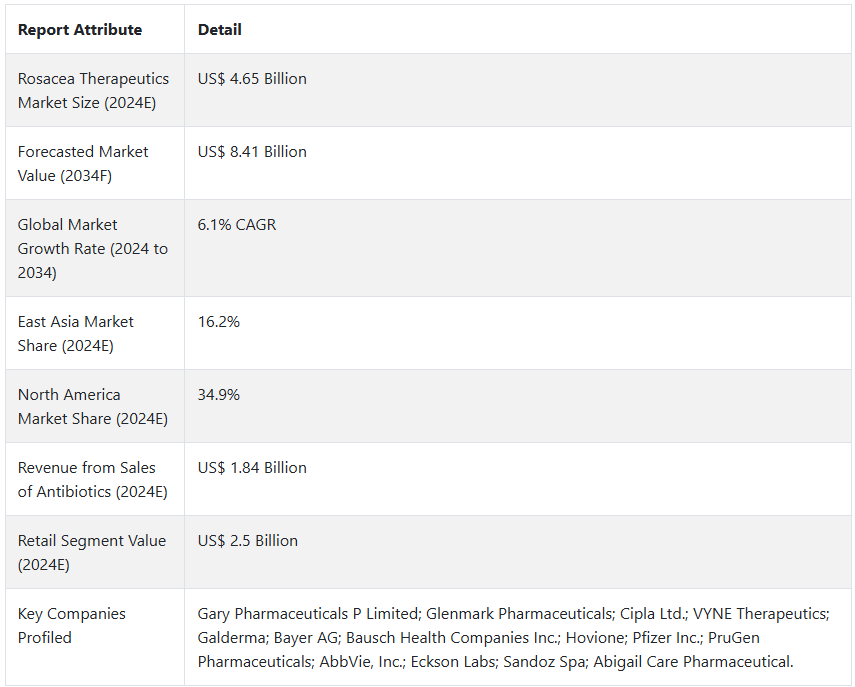The image size is (855, 687).
Task: Click the Detail column header
Action: click(x=219, y=29)
